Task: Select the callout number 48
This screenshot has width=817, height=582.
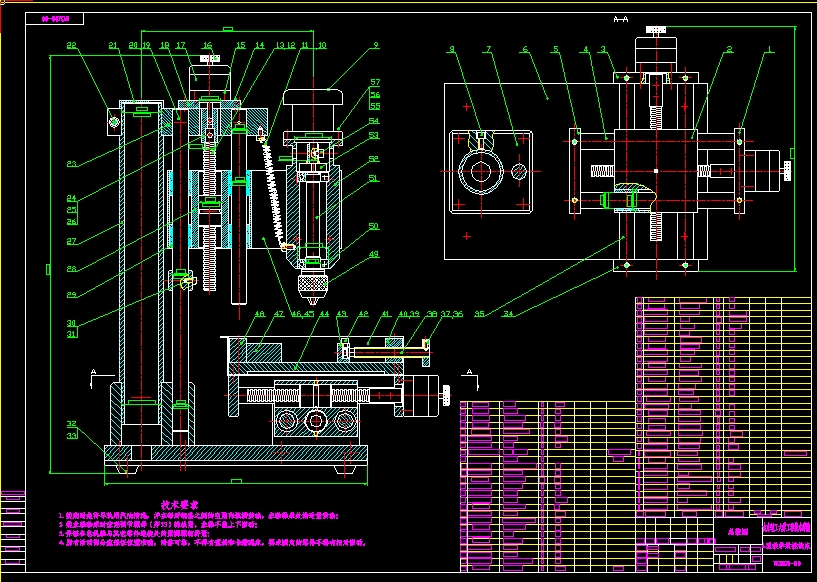Action: (x=259, y=314)
